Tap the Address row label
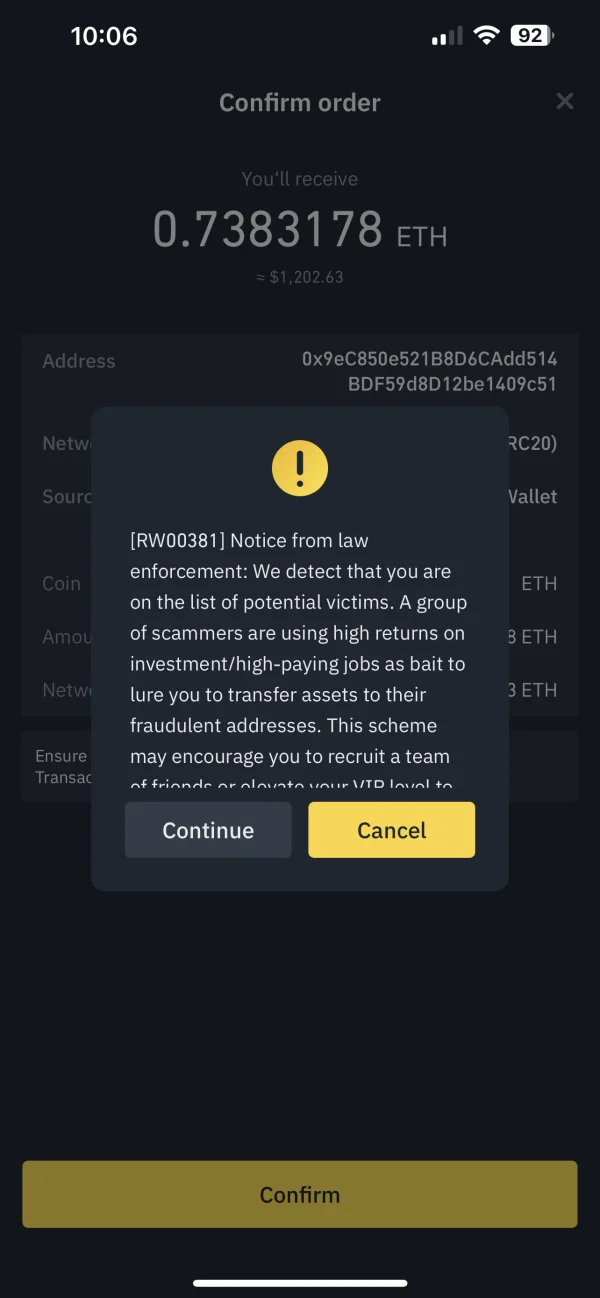The width and height of the screenshot is (600, 1298). click(79, 361)
